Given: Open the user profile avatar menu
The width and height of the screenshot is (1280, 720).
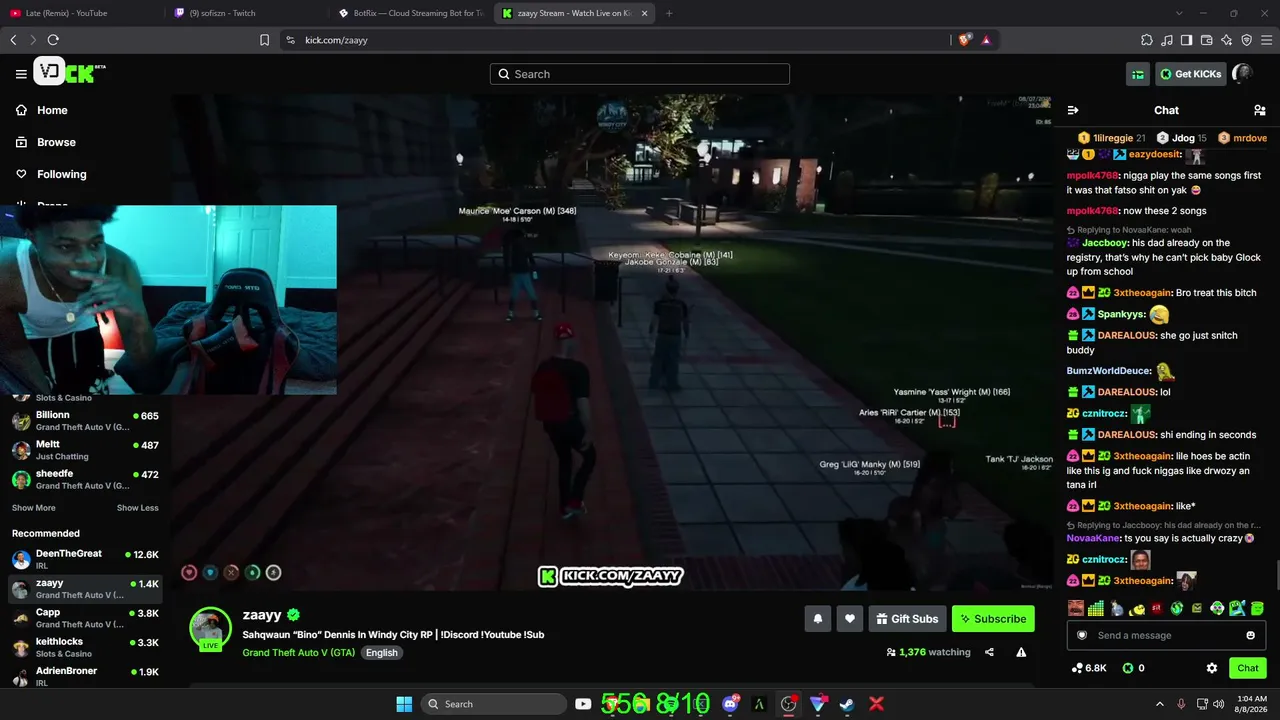Looking at the screenshot, I should point(1242,73).
